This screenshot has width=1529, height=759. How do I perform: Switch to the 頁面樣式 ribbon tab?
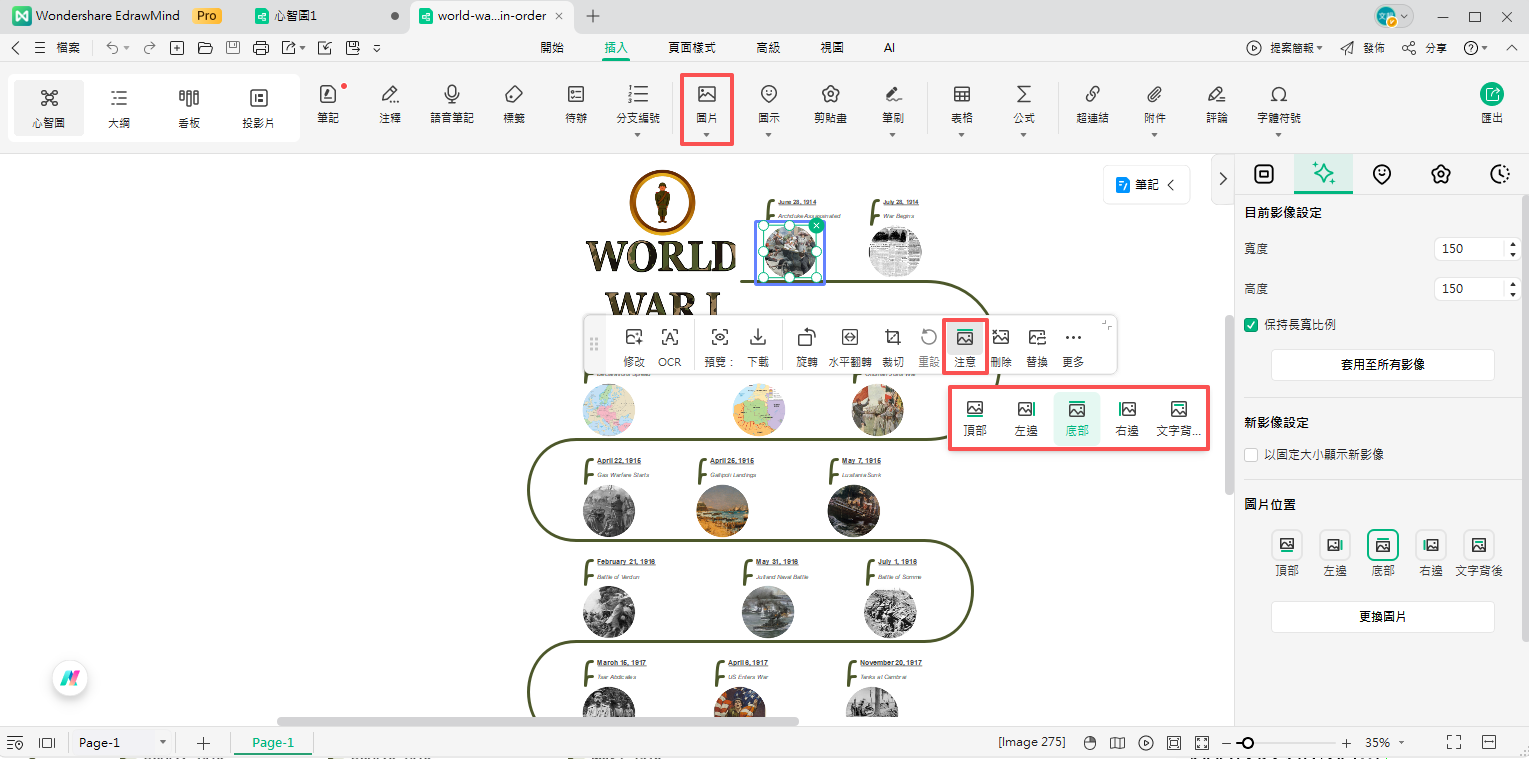692,47
